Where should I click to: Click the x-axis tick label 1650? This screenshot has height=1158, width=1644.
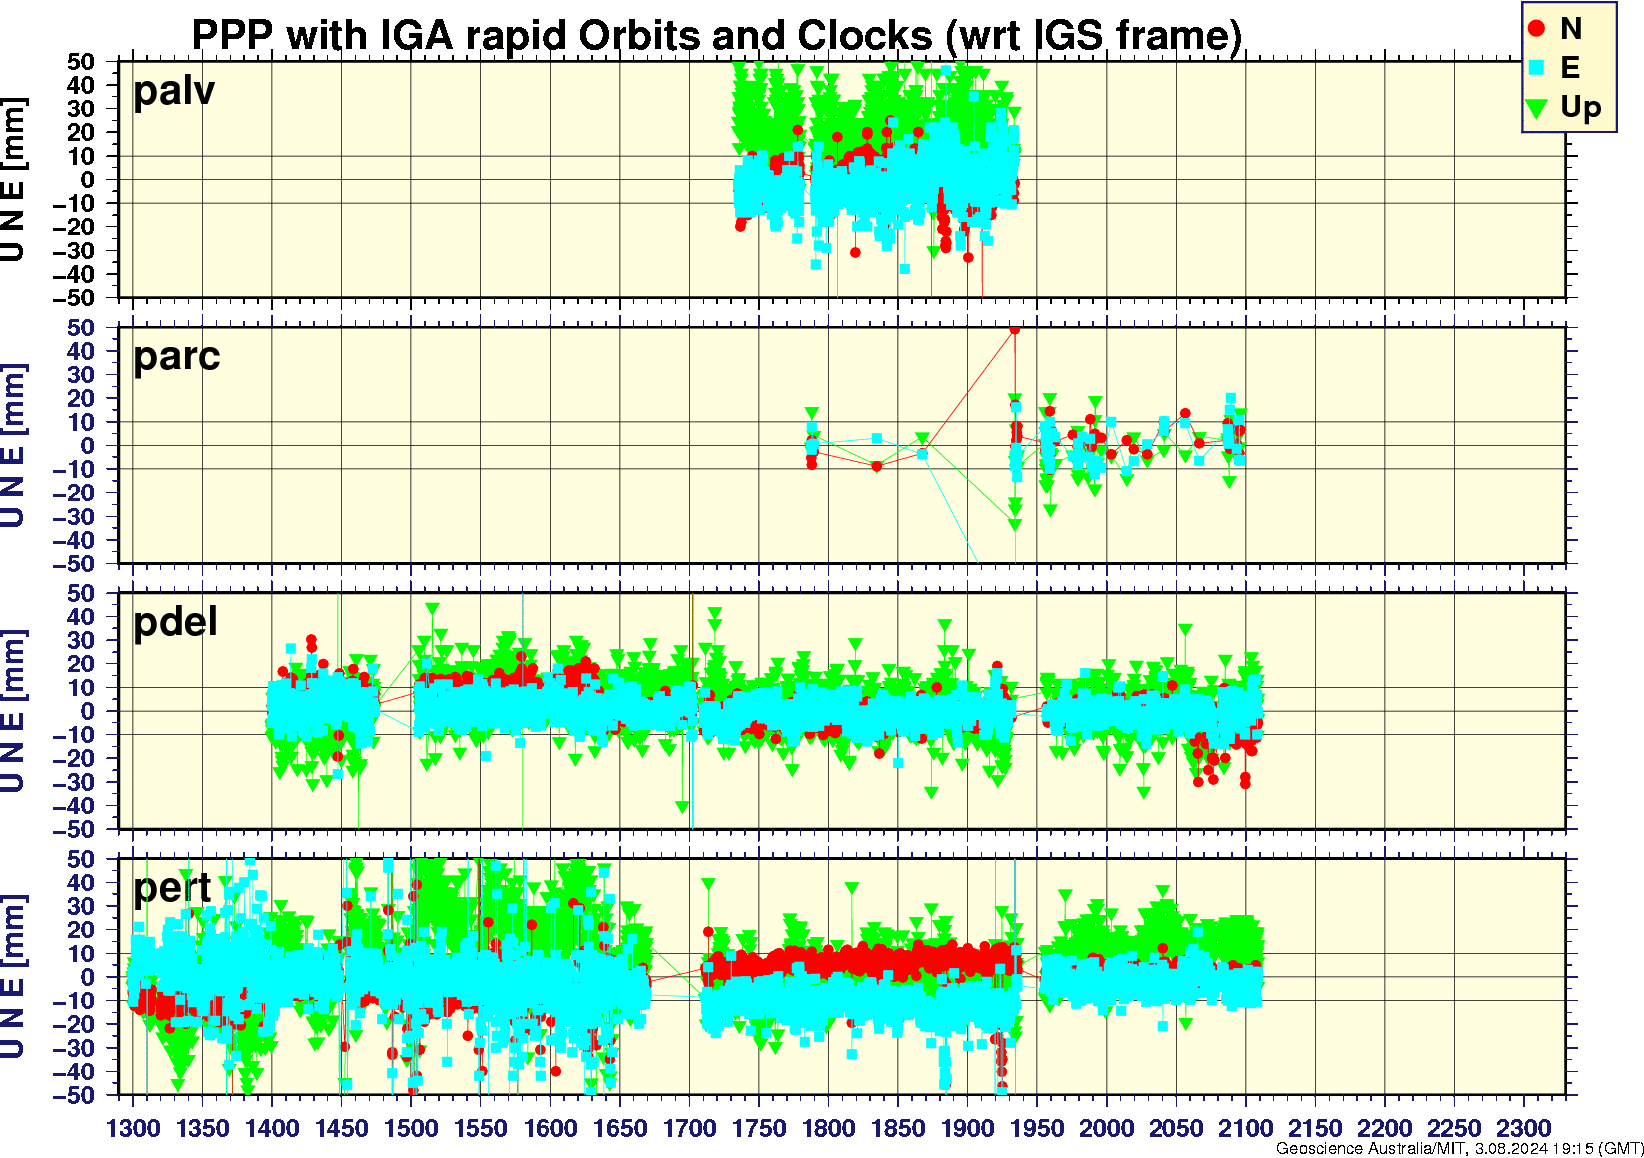click(x=620, y=1129)
